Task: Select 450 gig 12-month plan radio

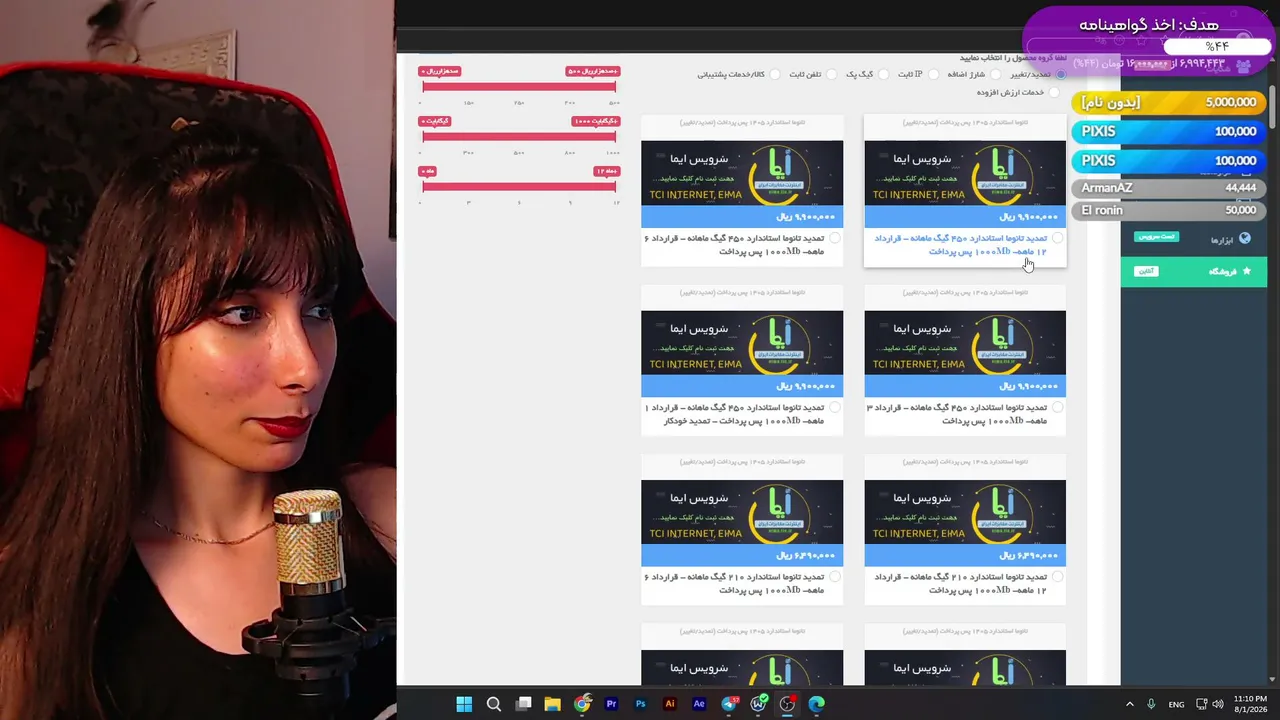Action: pos(1058,238)
